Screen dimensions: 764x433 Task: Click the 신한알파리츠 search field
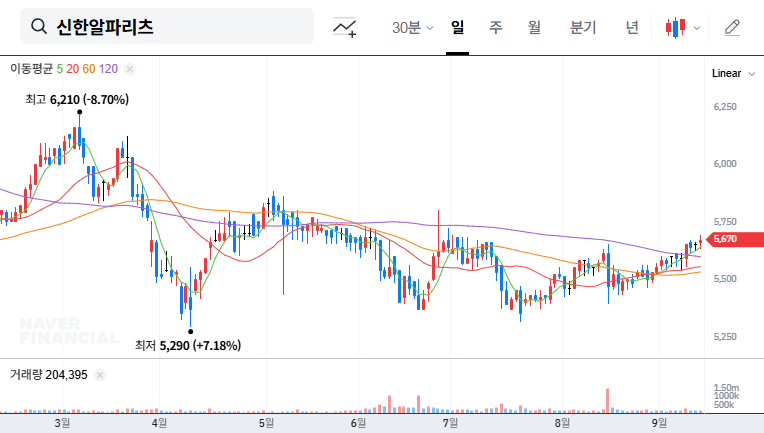167,26
